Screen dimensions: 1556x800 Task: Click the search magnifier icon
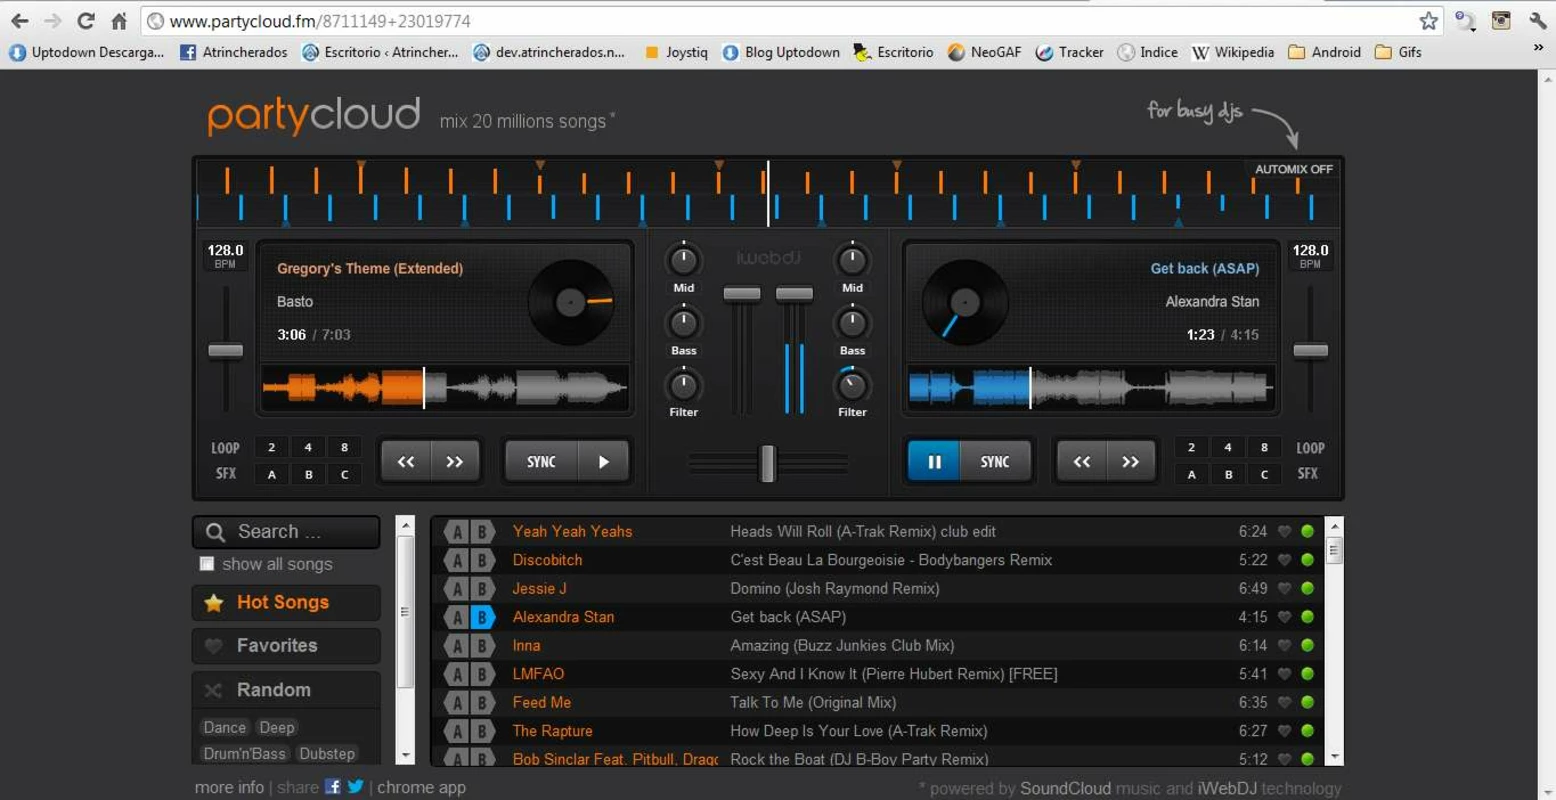(x=215, y=532)
